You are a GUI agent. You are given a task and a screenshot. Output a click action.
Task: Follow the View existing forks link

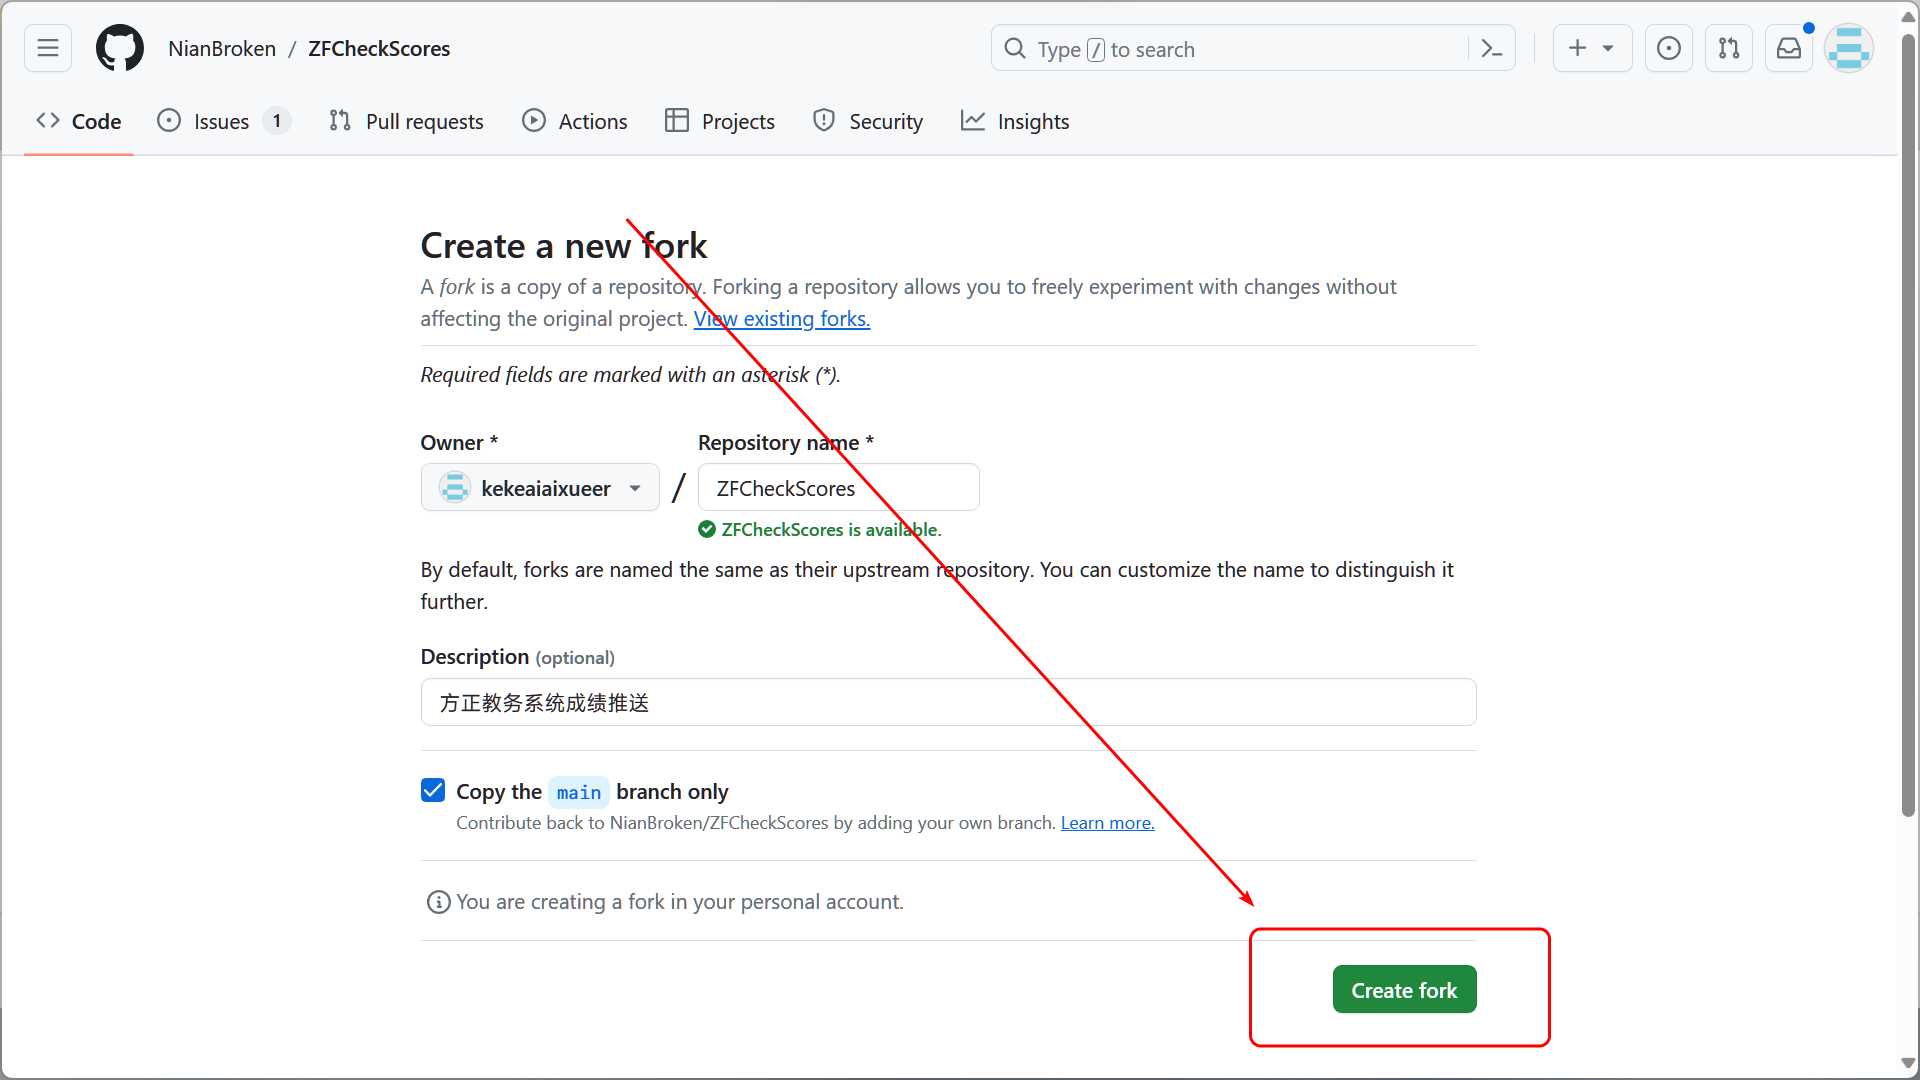pyautogui.click(x=782, y=319)
